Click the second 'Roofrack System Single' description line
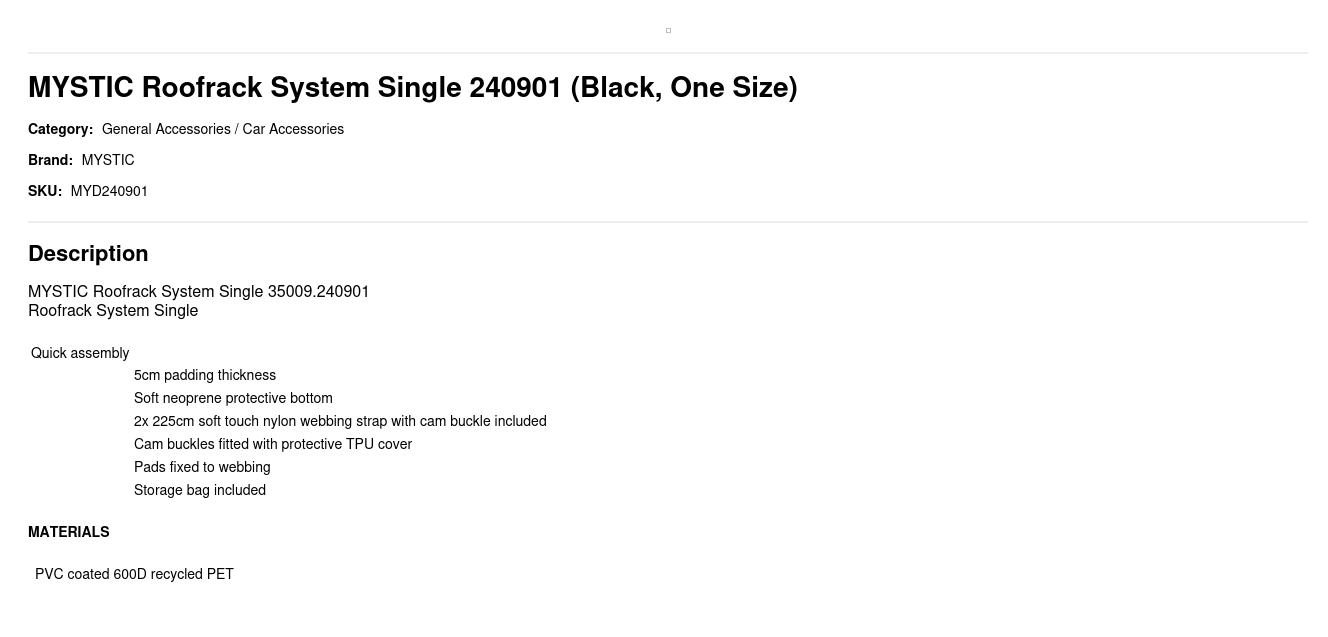The height and width of the screenshot is (637, 1328). pos(113,311)
